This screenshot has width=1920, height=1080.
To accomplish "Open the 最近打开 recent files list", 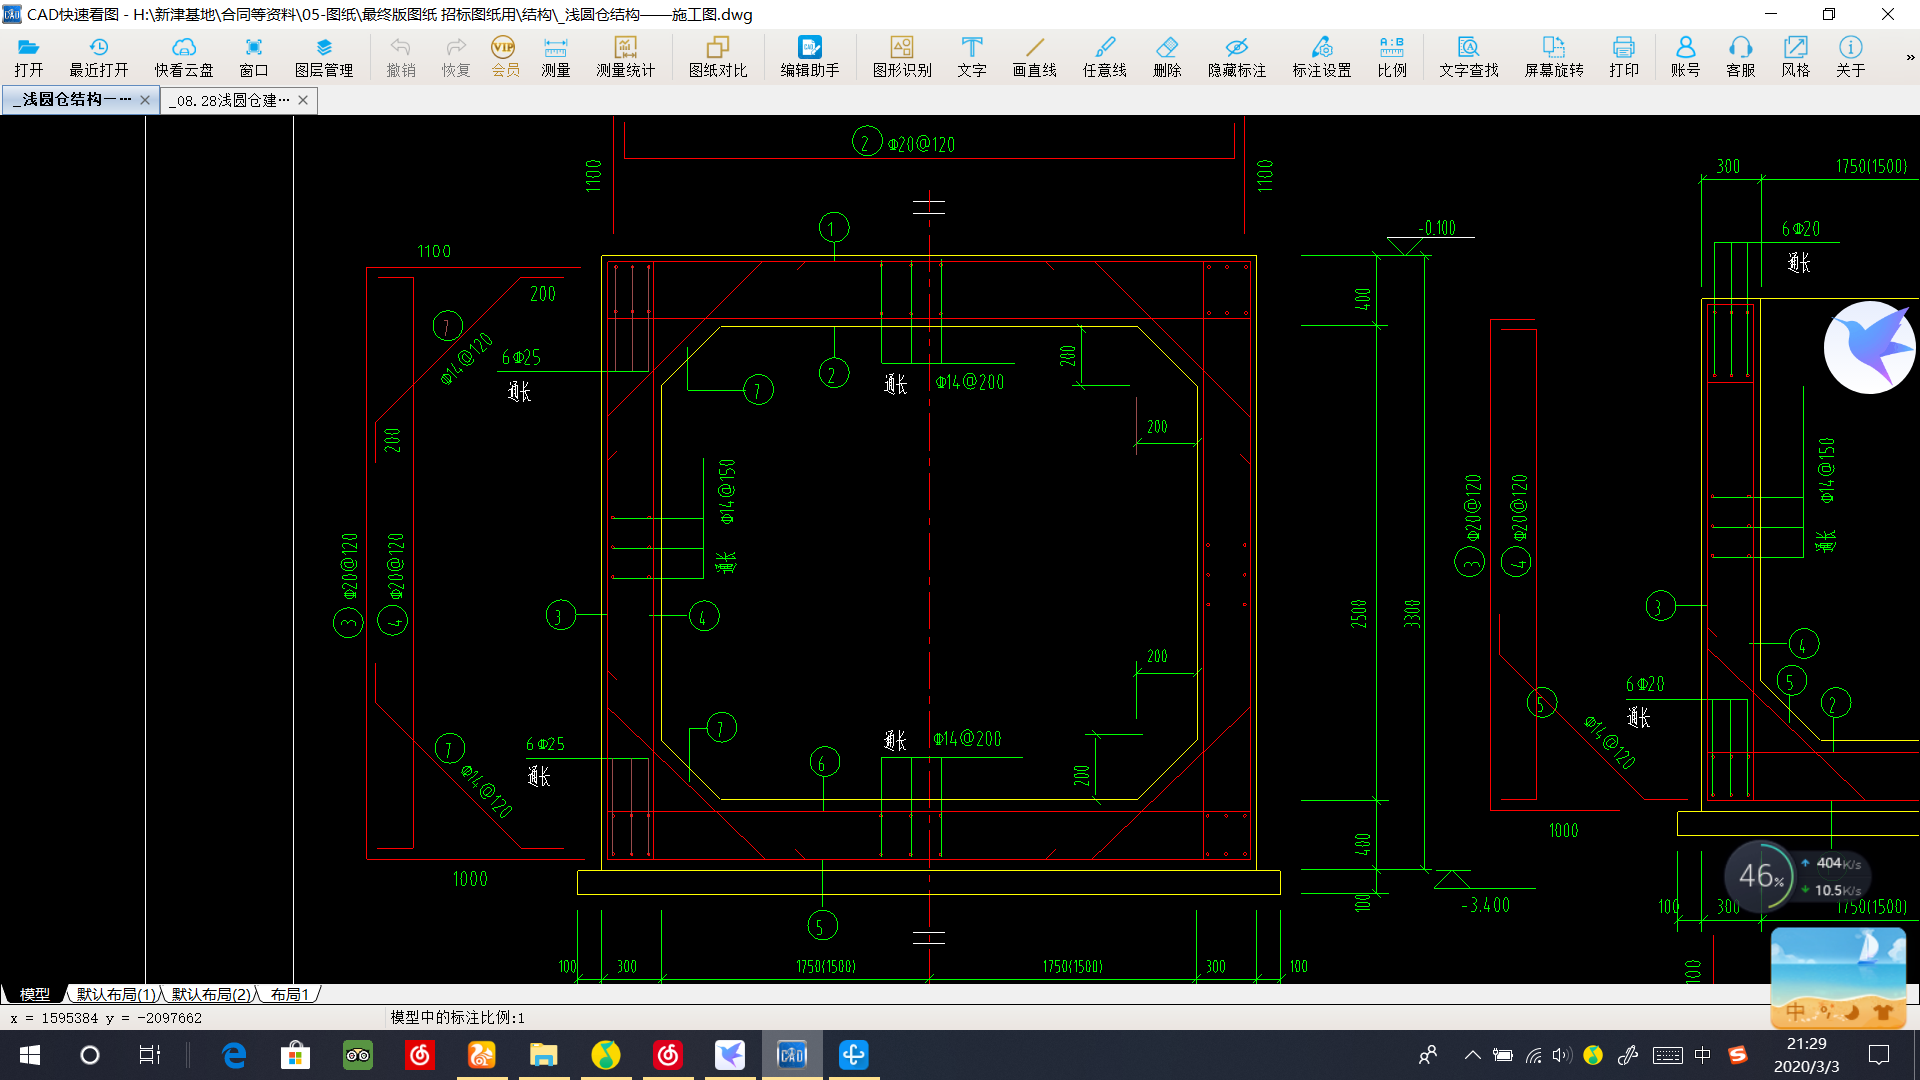I will point(99,57).
